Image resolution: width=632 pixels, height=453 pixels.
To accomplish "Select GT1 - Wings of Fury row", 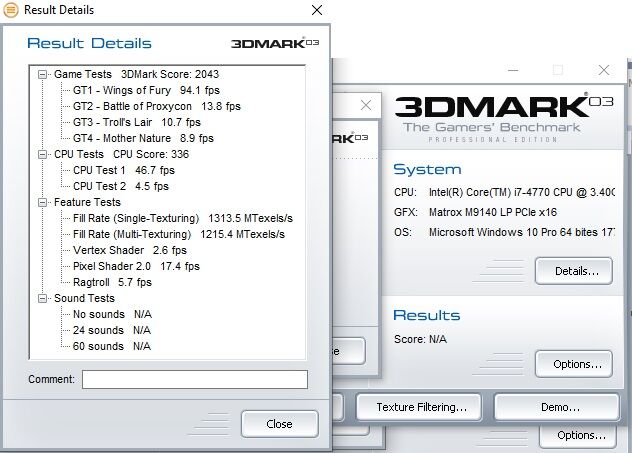I will pyautogui.click(x=146, y=90).
